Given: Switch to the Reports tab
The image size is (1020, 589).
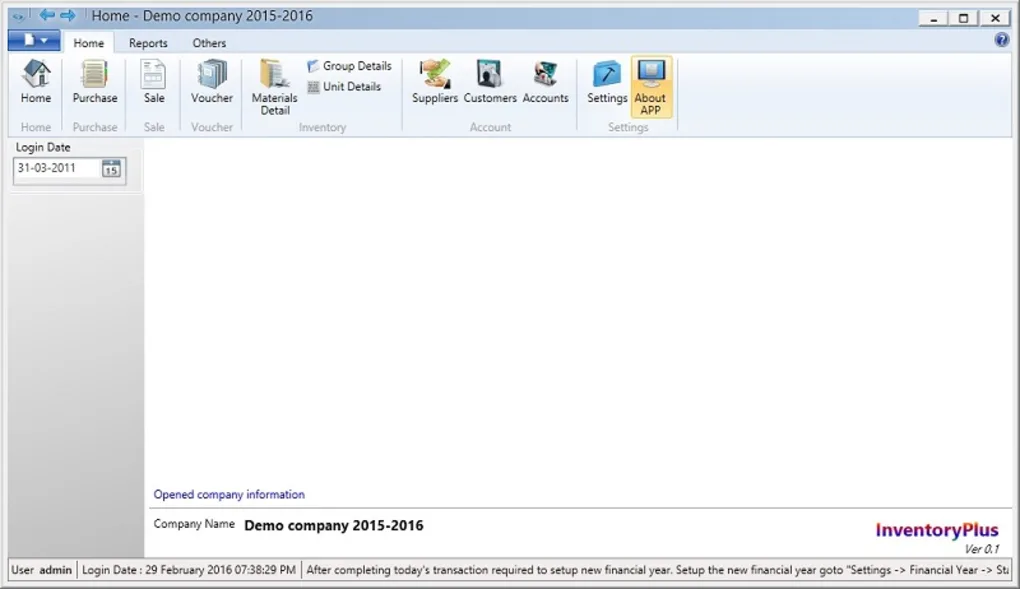Looking at the screenshot, I should click(x=147, y=43).
